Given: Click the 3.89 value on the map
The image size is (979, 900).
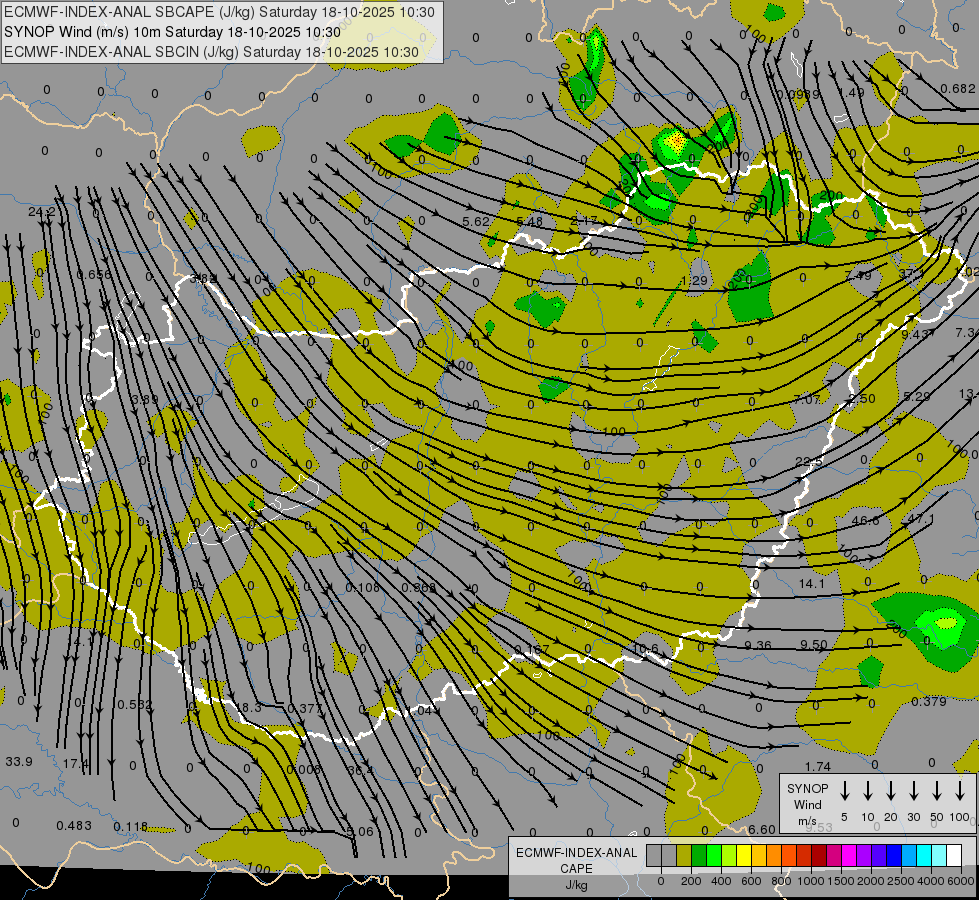Looking at the screenshot, I should click(145, 400).
